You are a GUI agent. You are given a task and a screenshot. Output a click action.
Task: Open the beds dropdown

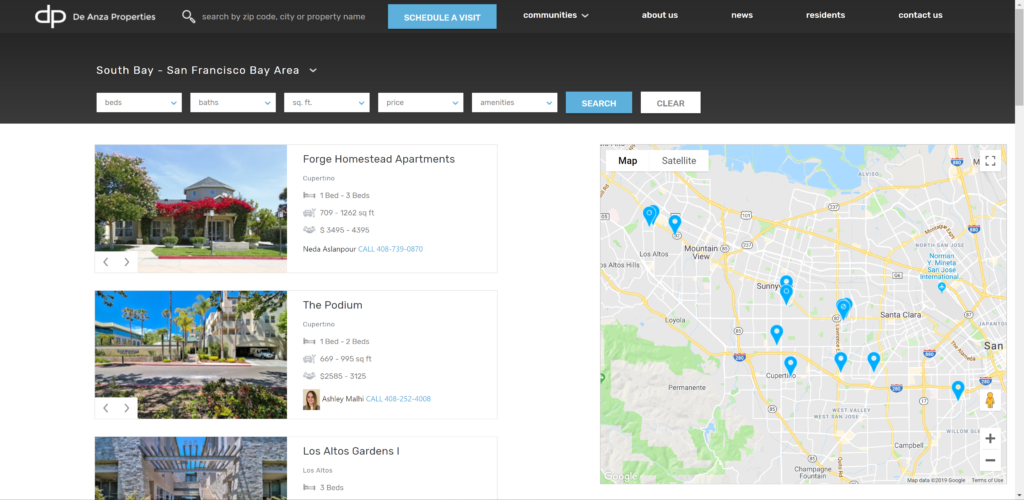coord(139,102)
